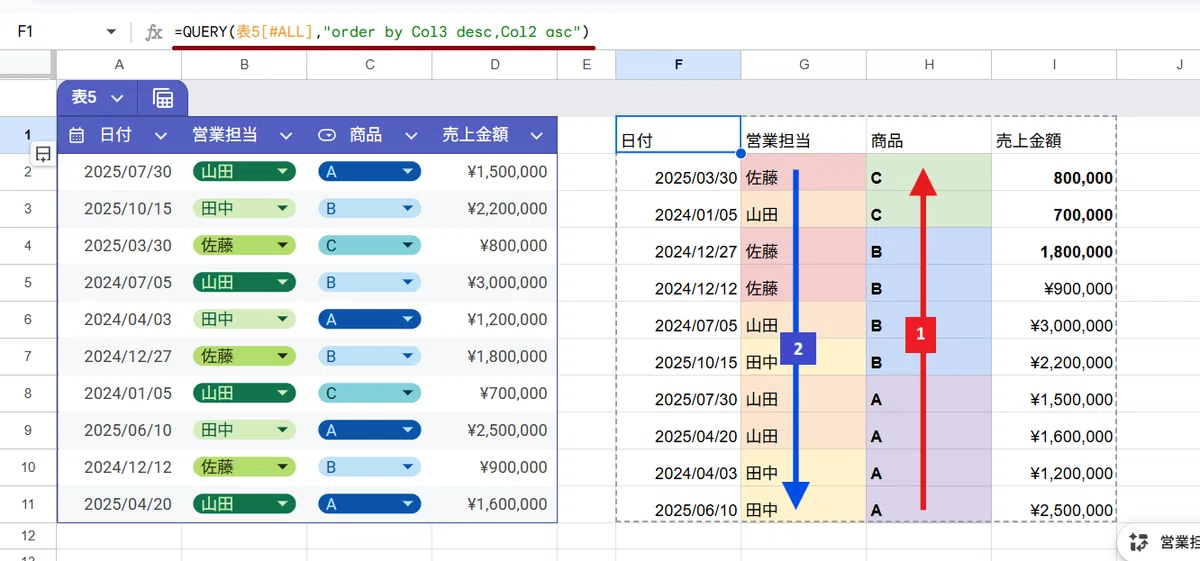The width and height of the screenshot is (1200, 561).
Task: Click the ¥700,000 amount in column D
Action: click(x=513, y=393)
